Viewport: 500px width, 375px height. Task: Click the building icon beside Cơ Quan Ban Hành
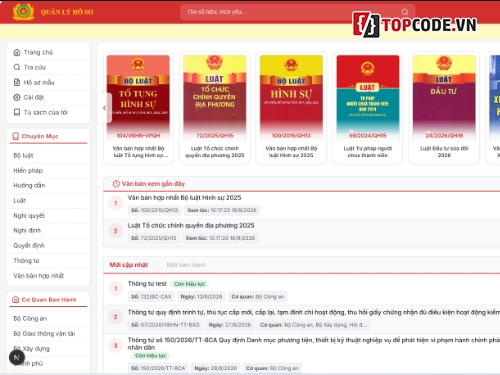pyautogui.click(x=15, y=299)
